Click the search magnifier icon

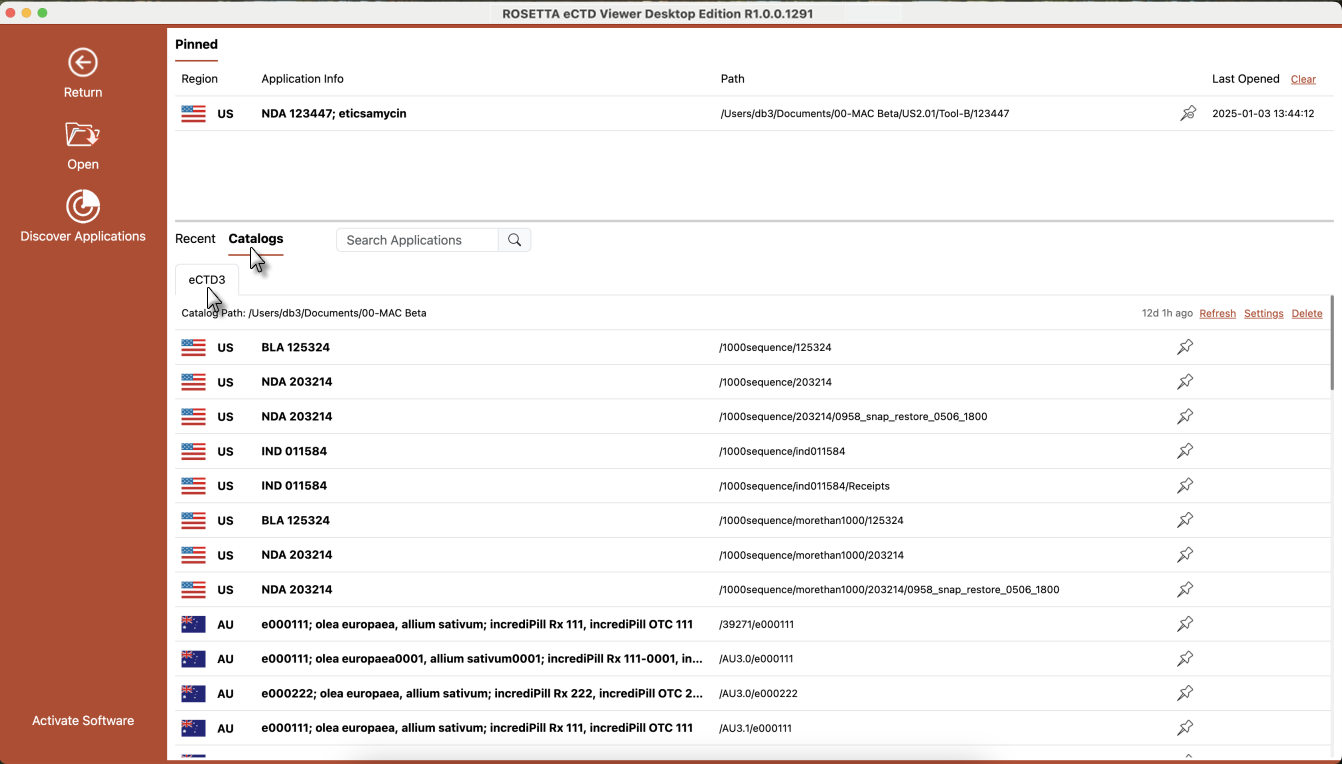click(x=514, y=240)
